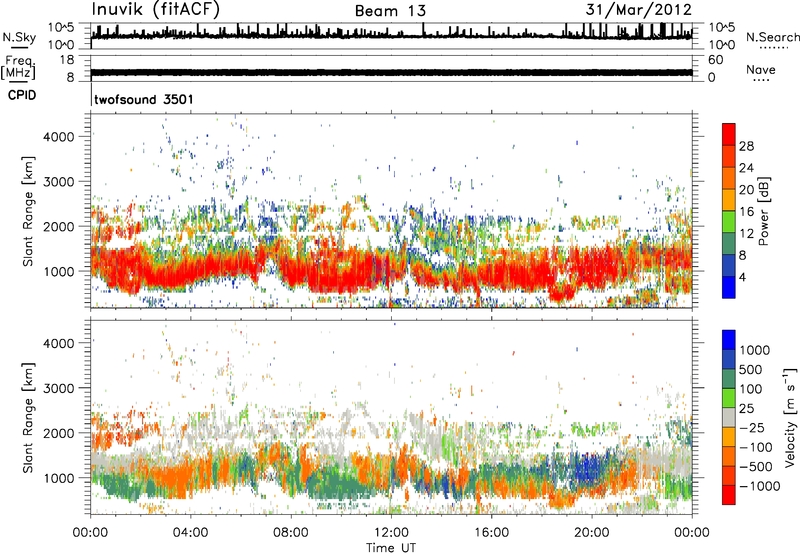Click the "N.Search" legend label

tap(773, 37)
